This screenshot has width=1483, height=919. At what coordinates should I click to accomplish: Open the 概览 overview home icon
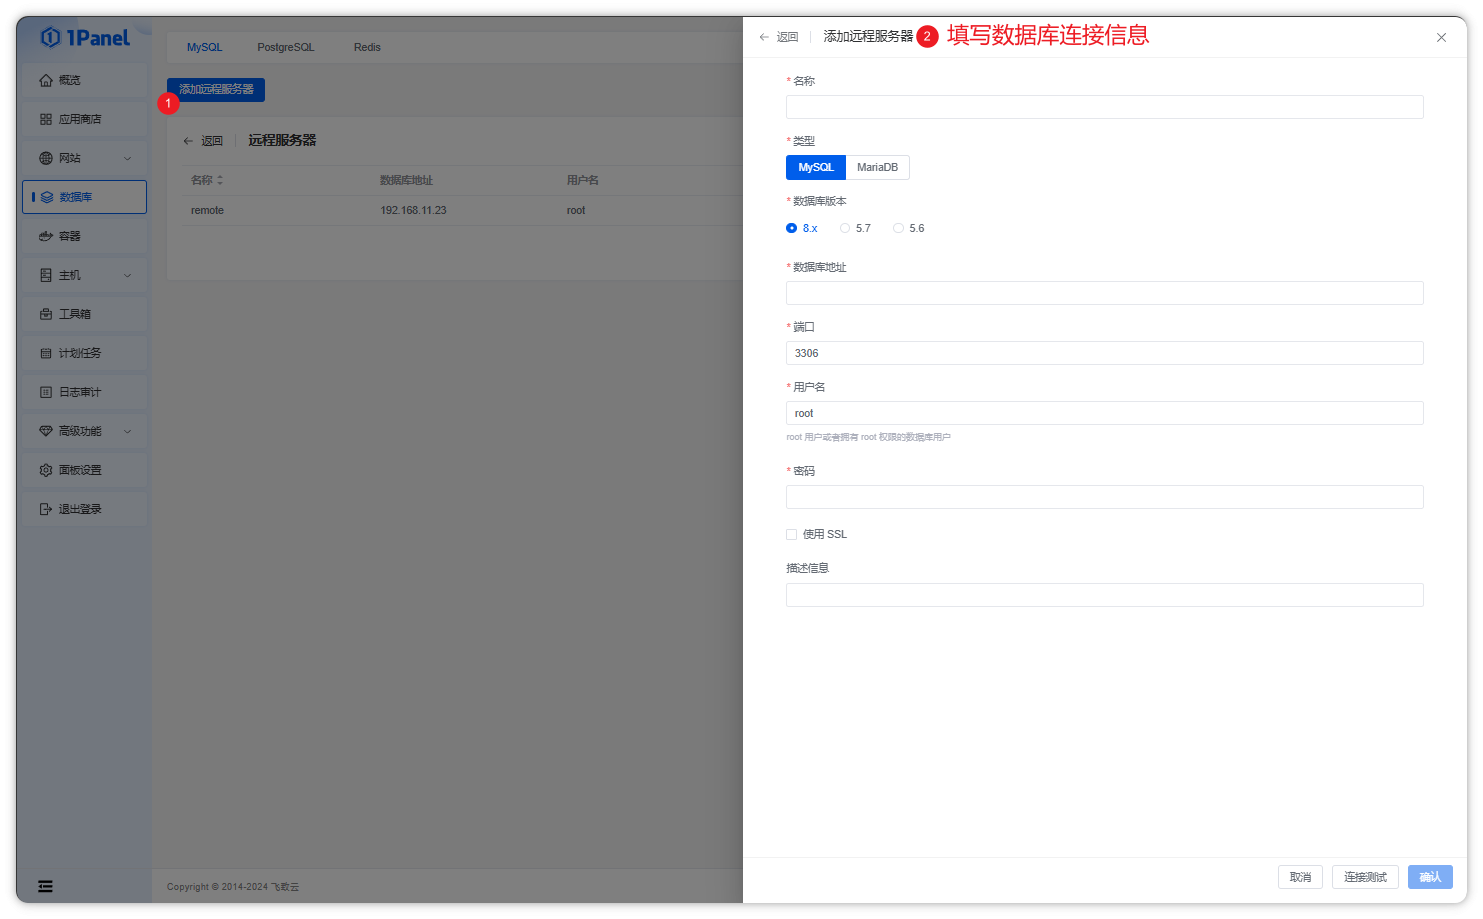[46, 80]
